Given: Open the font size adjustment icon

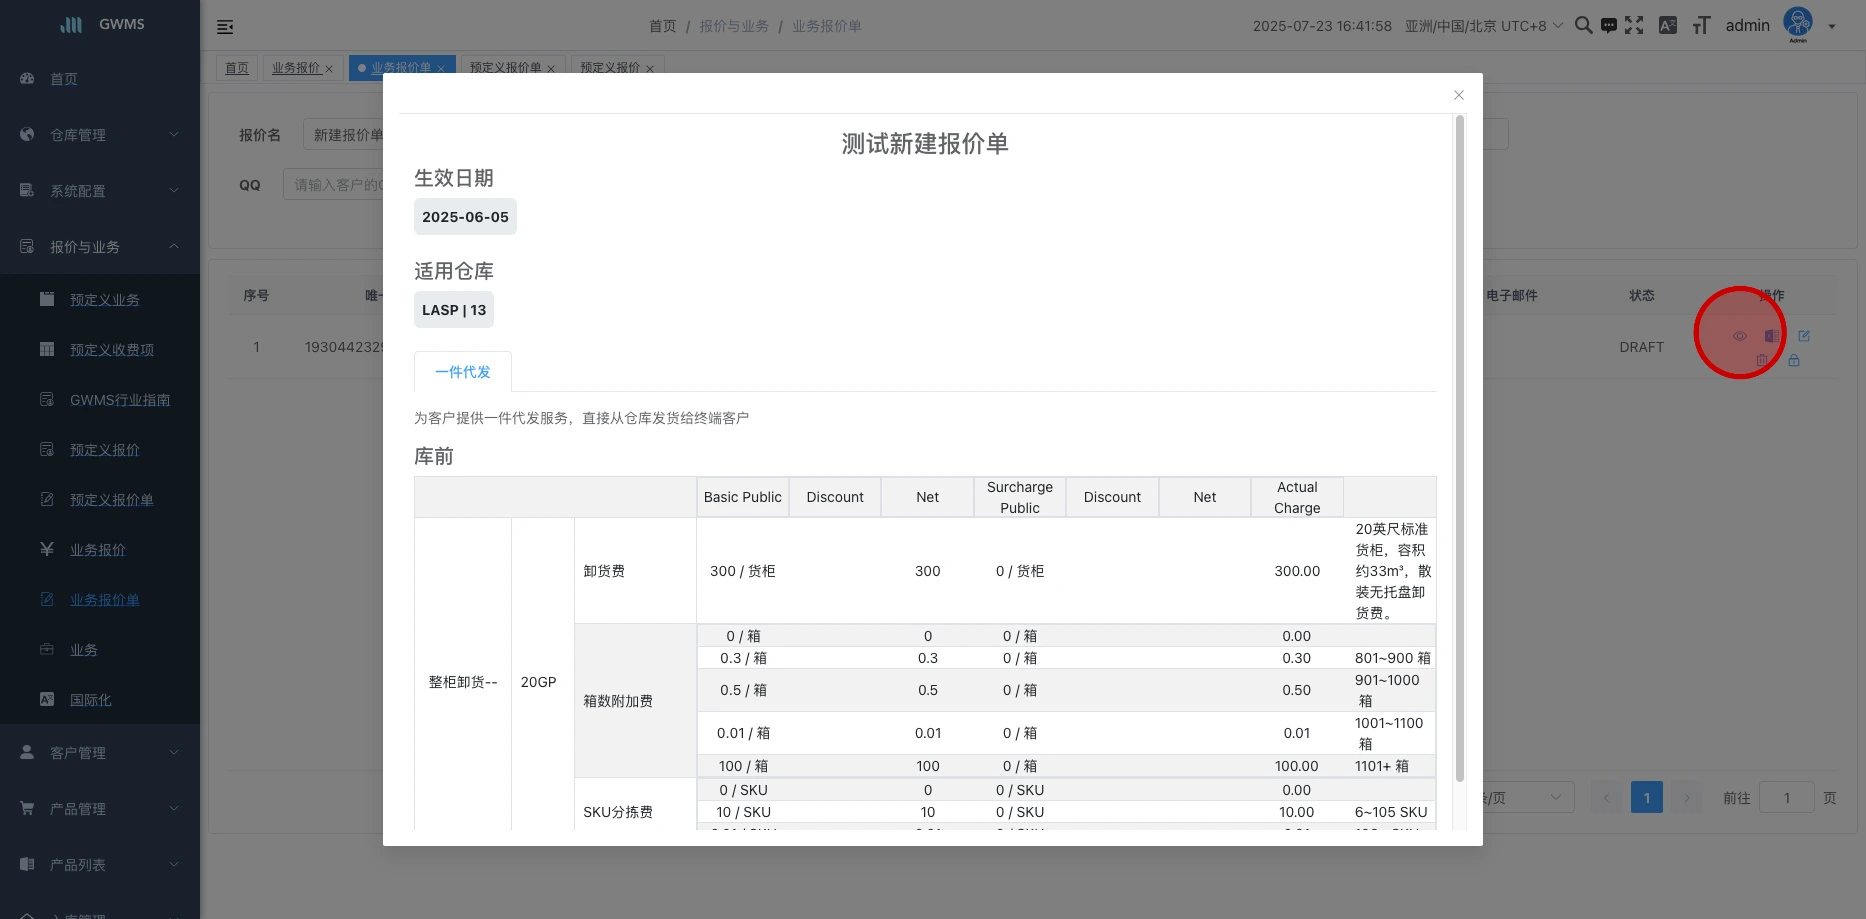Looking at the screenshot, I should 1701,26.
